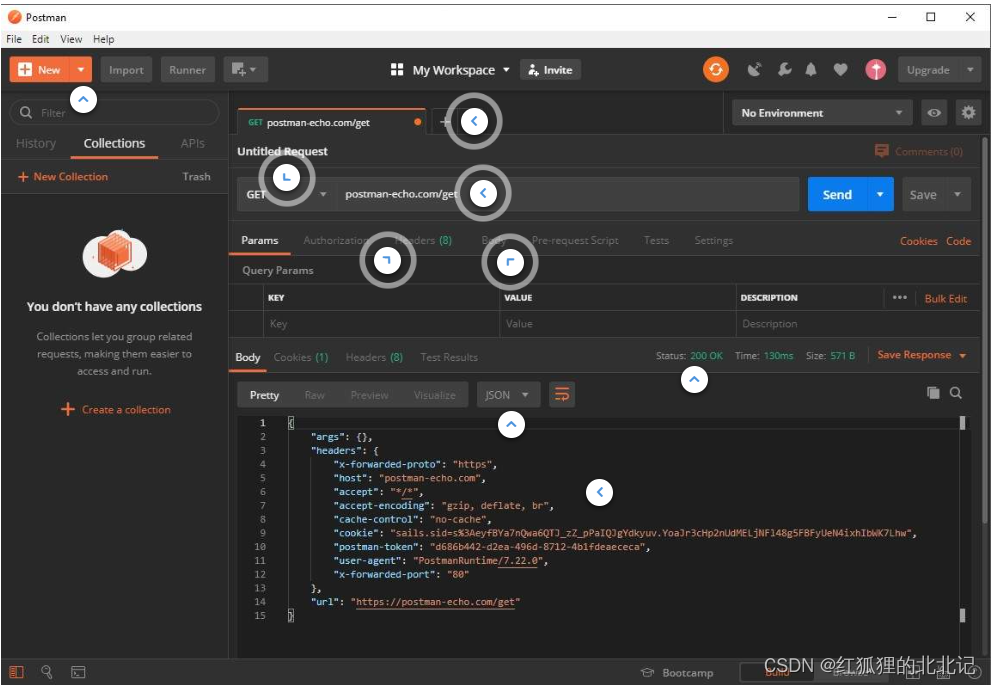
Task: Click Create a collection link
Action: tap(116, 409)
